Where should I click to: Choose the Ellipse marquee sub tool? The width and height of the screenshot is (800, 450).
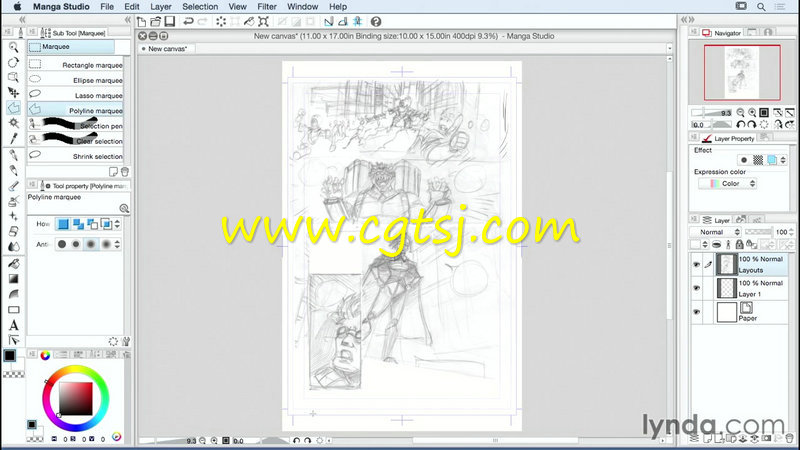(x=76, y=80)
